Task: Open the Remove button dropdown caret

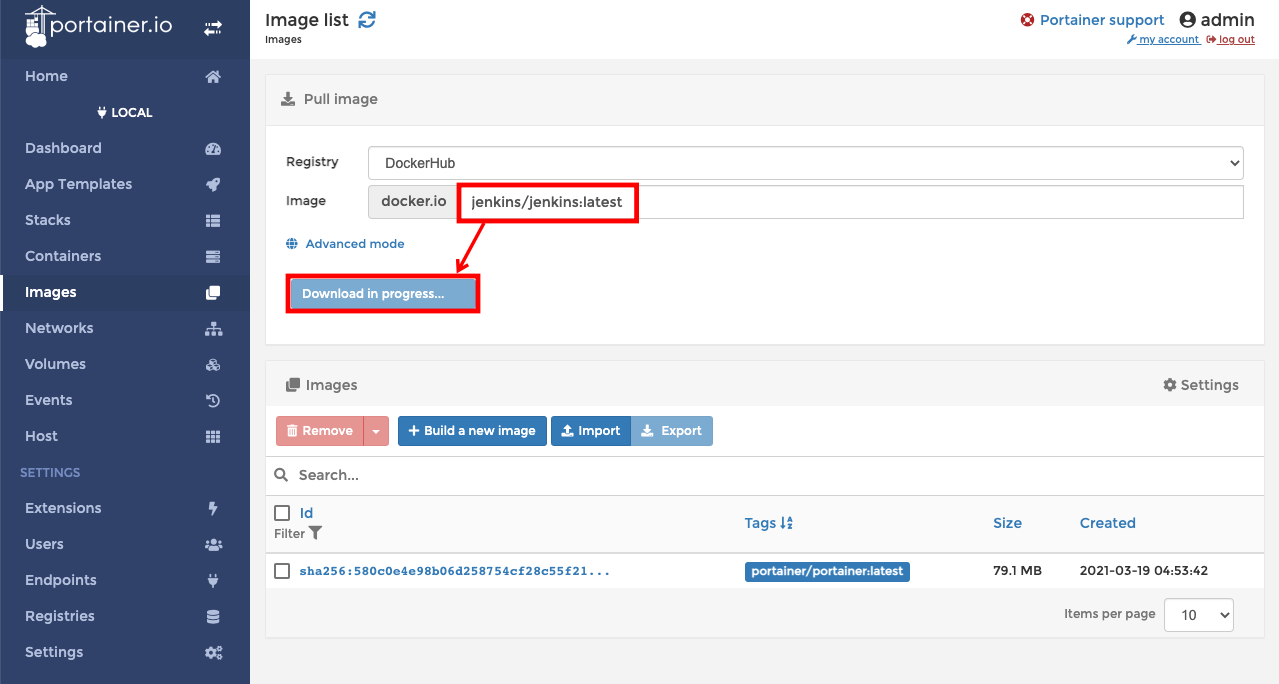Action: point(376,431)
